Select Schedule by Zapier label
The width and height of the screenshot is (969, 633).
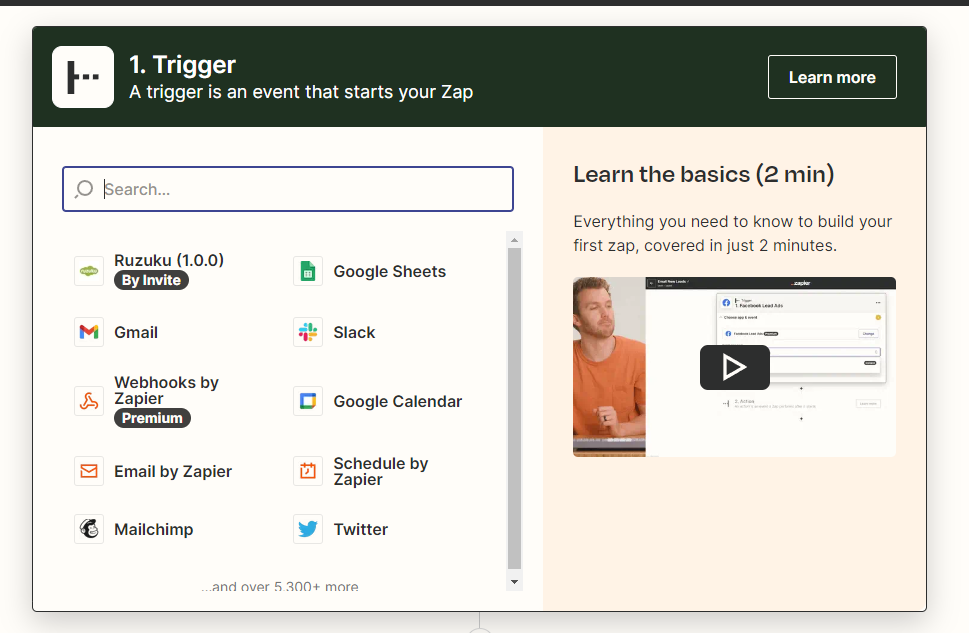click(381, 471)
